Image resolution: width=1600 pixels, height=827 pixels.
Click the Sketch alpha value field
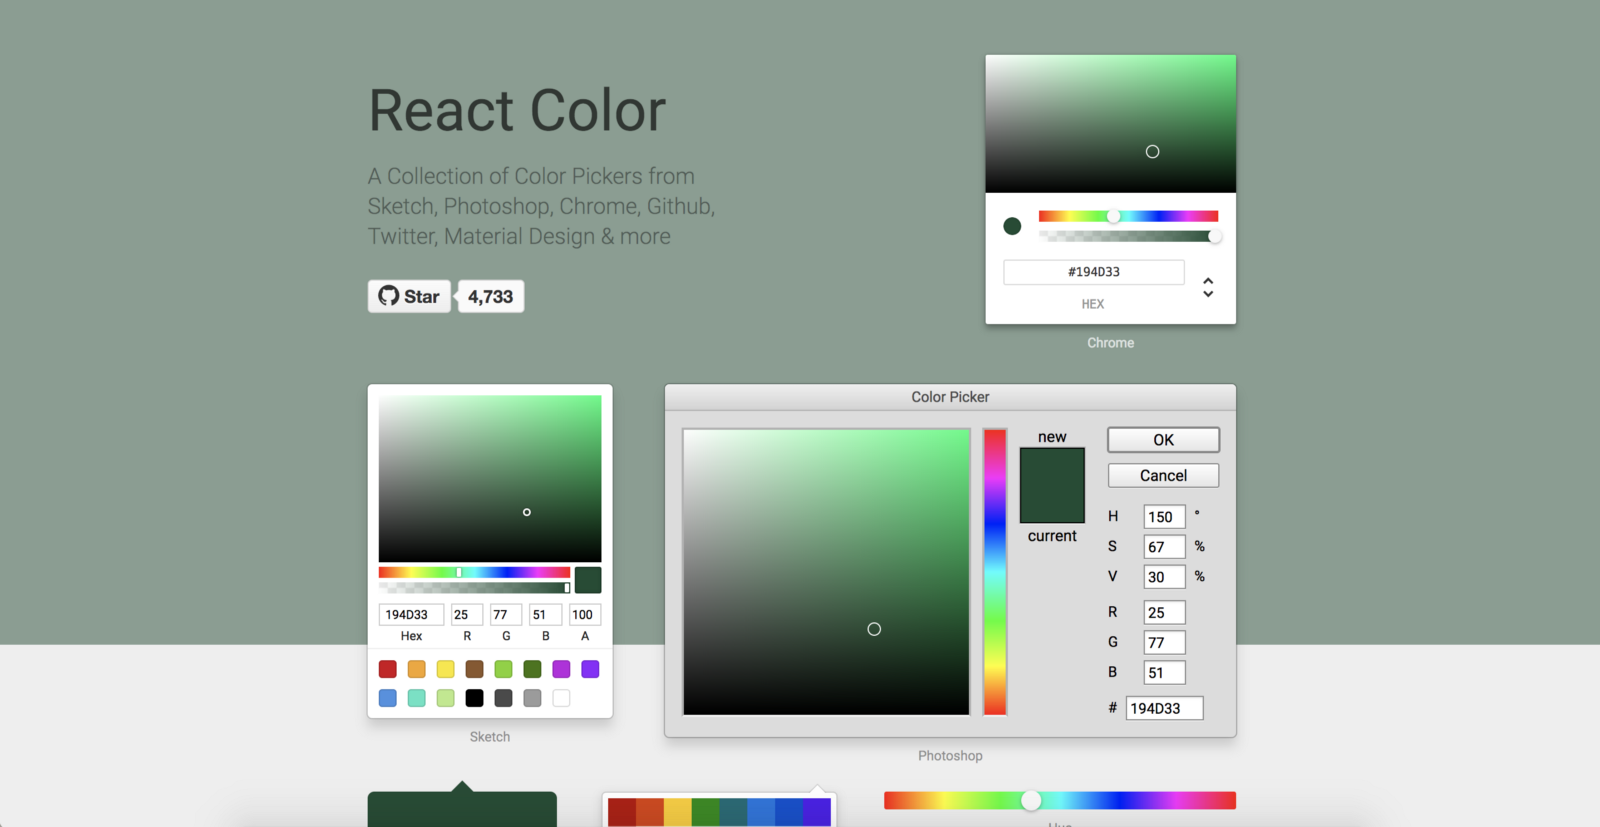point(584,615)
